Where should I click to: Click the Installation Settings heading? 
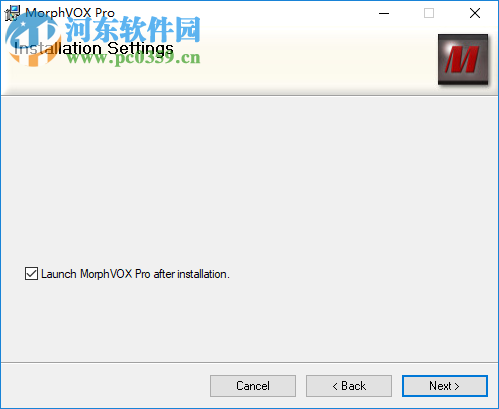94,49
